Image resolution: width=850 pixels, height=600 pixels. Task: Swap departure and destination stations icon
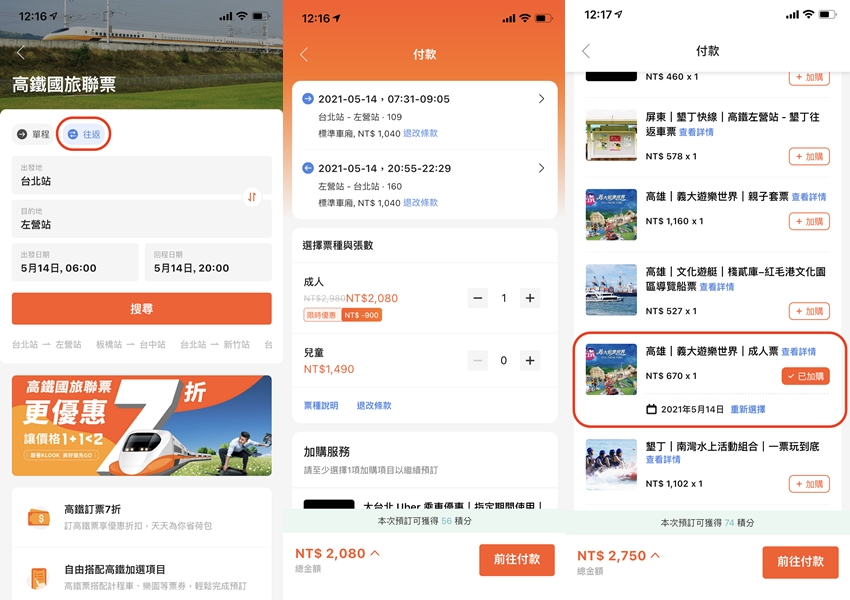click(x=252, y=197)
